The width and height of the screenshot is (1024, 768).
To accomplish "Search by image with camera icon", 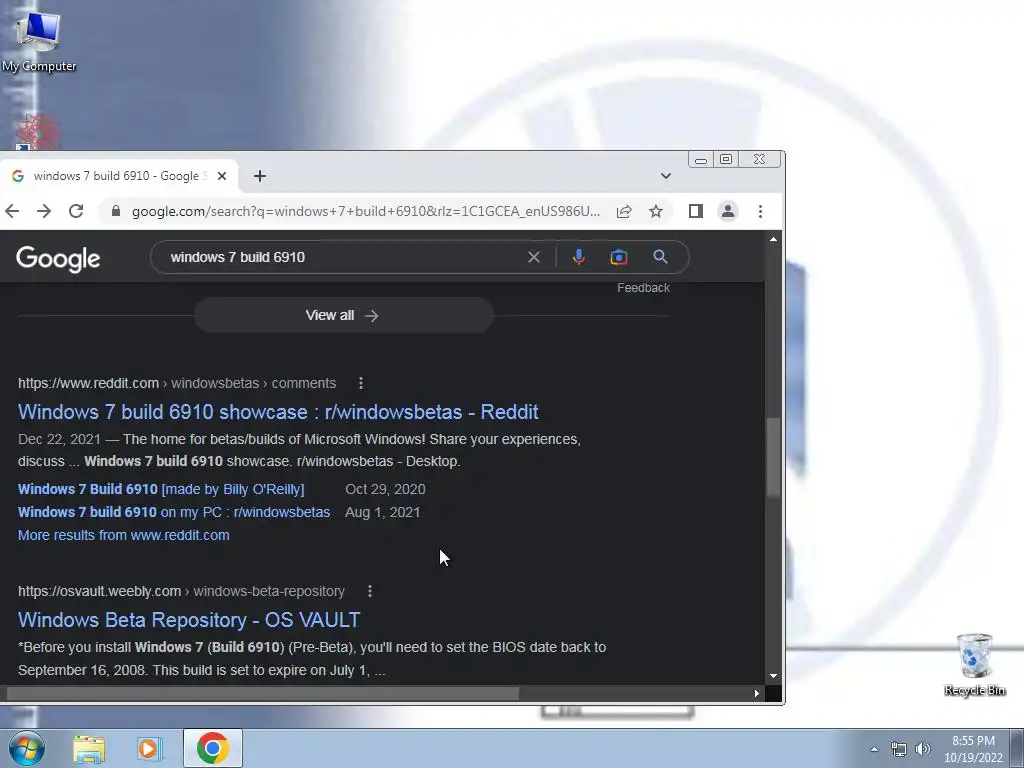I will coord(618,257).
